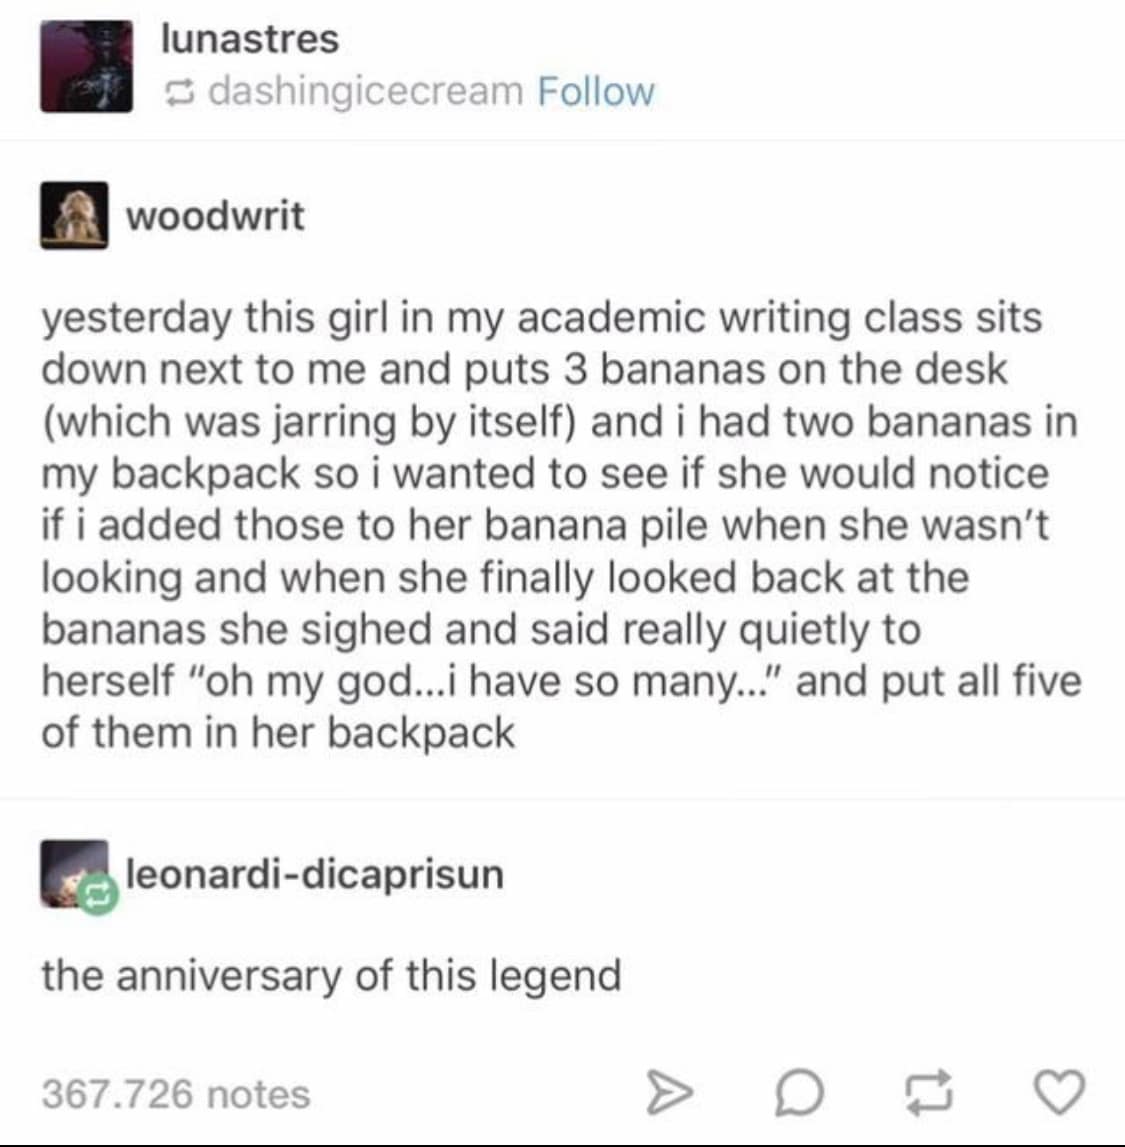Share the post with the paper plane icon
This screenshot has width=1125, height=1147.
click(669, 1093)
